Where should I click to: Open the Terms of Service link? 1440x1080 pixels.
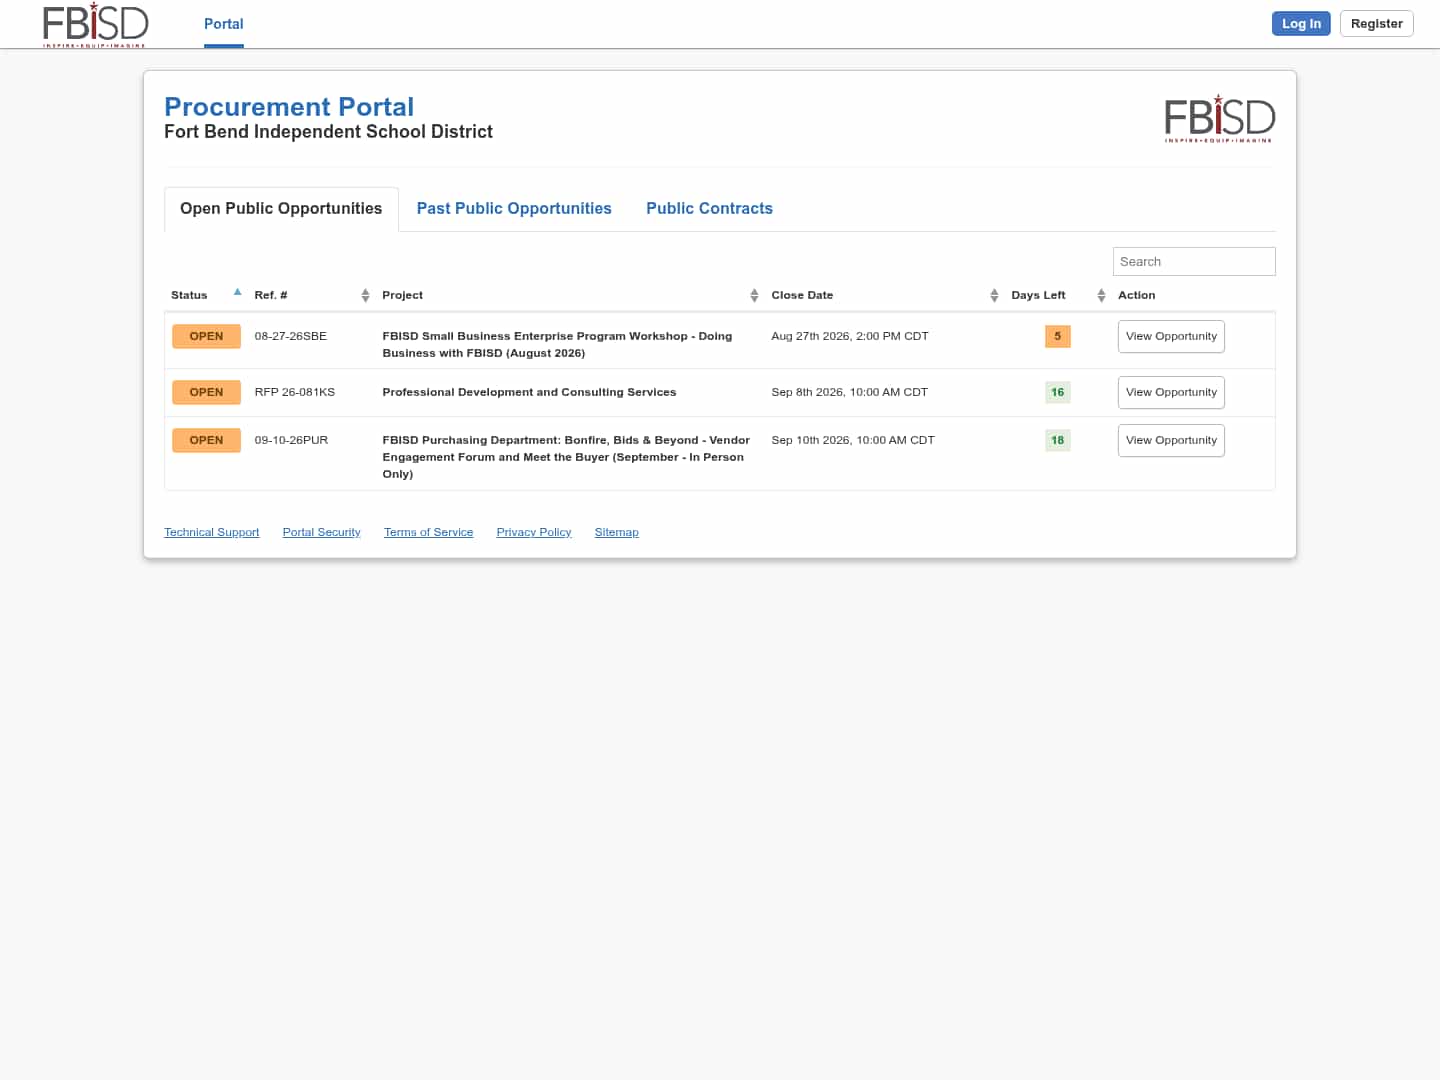click(x=429, y=532)
